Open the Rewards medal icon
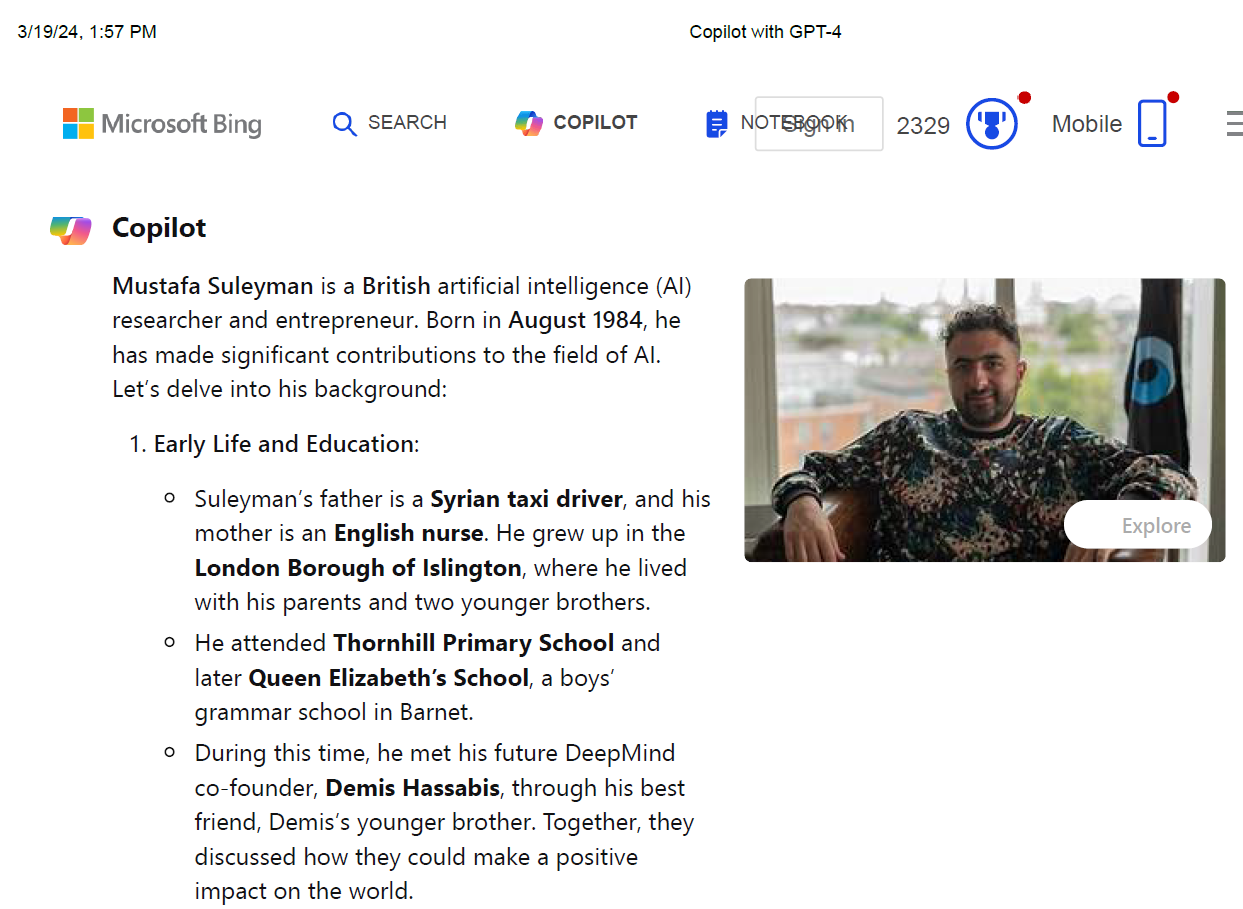1243x909 pixels. [x=991, y=124]
